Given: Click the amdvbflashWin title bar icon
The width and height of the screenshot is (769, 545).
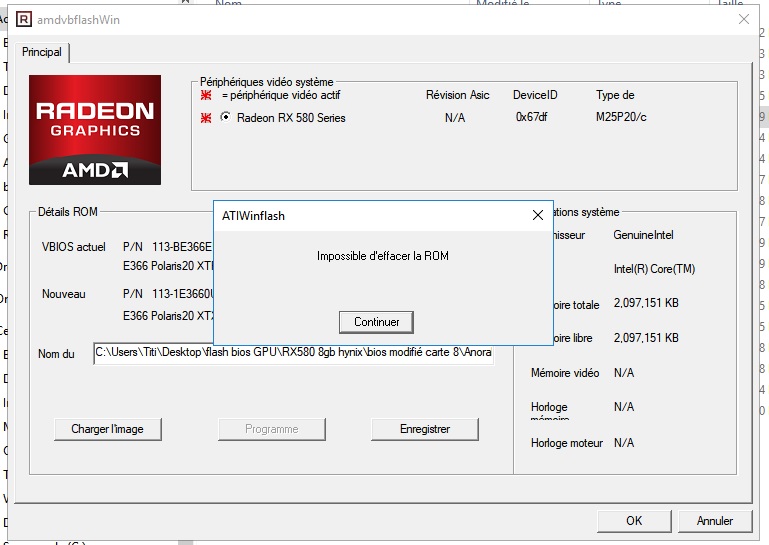Looking at the screenshot, I should pyautogui.click(x=24, y=20).
